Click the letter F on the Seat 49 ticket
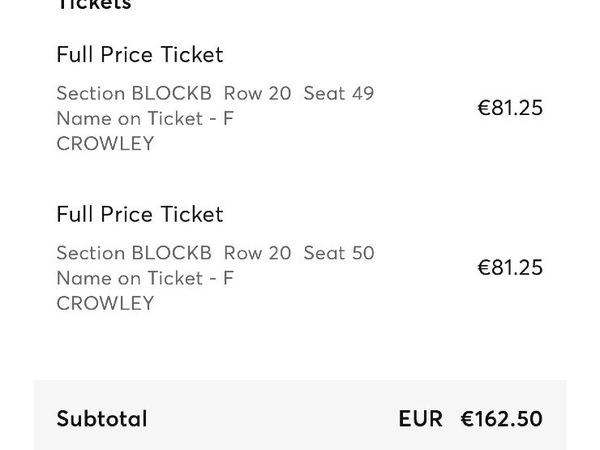 (x=228, y=119)
